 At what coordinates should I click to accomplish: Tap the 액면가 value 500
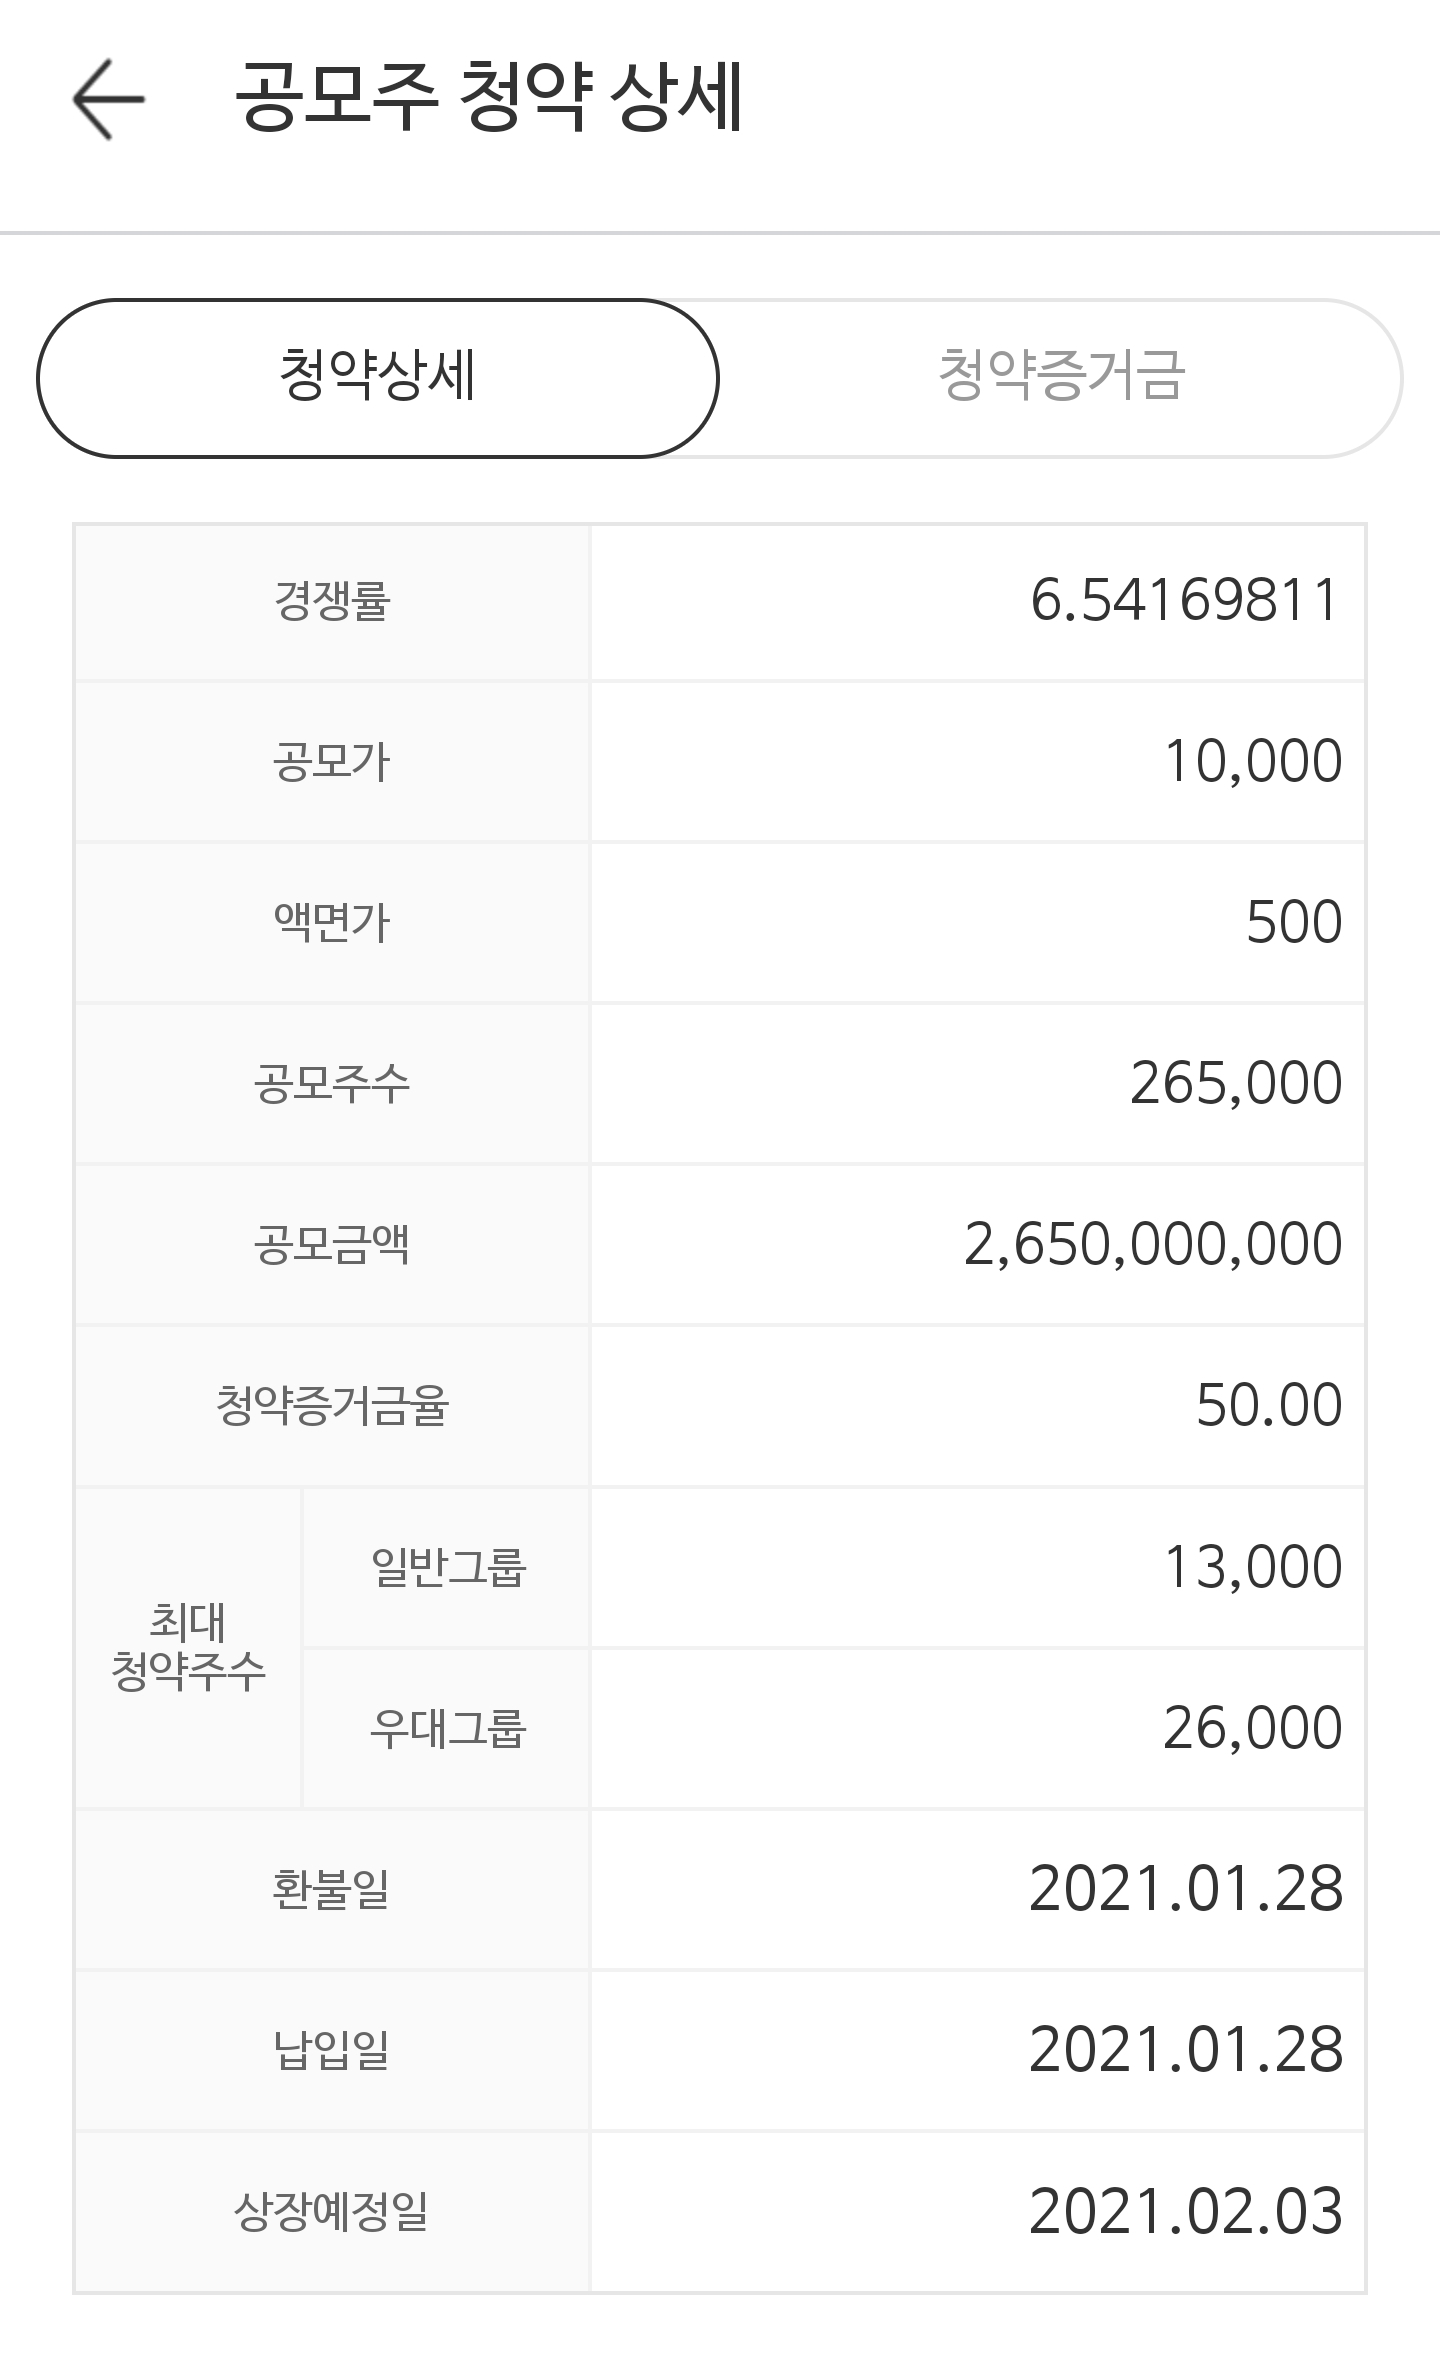(1293, 923)
